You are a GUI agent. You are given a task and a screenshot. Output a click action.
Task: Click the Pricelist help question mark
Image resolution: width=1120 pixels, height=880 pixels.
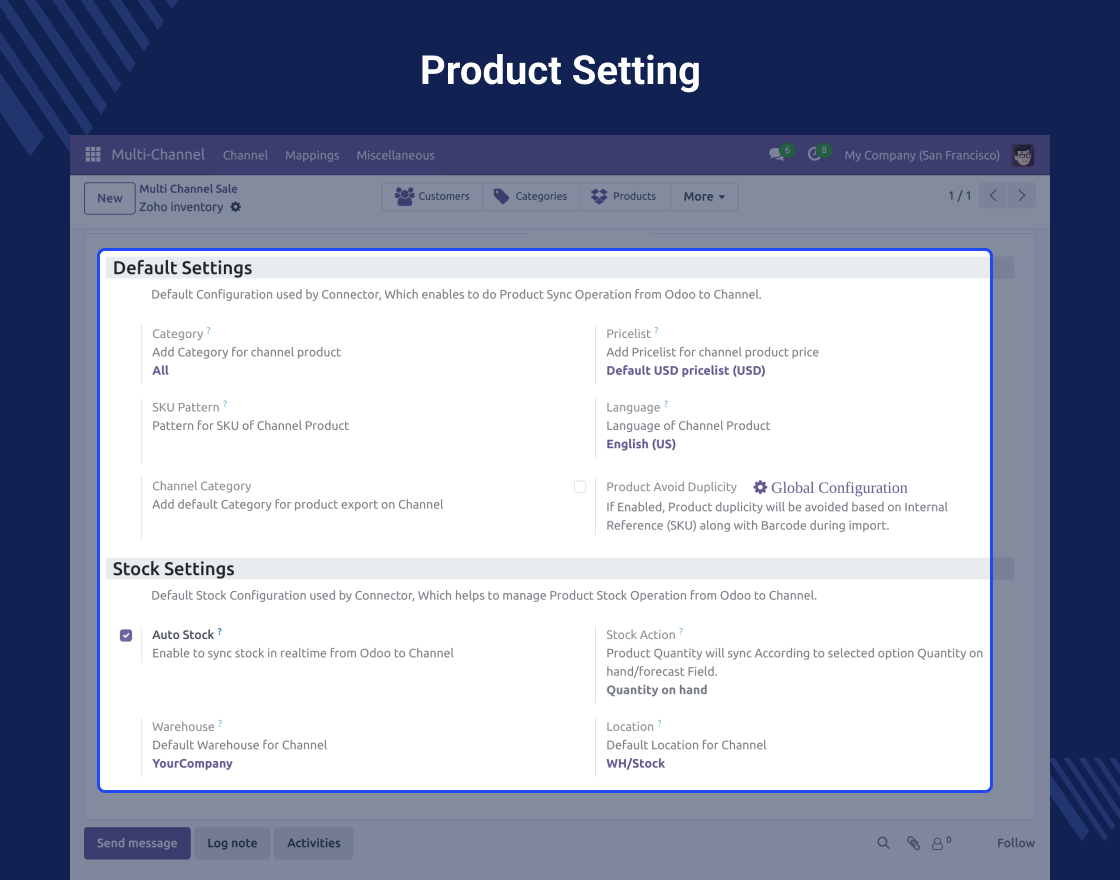pos(656,330)
